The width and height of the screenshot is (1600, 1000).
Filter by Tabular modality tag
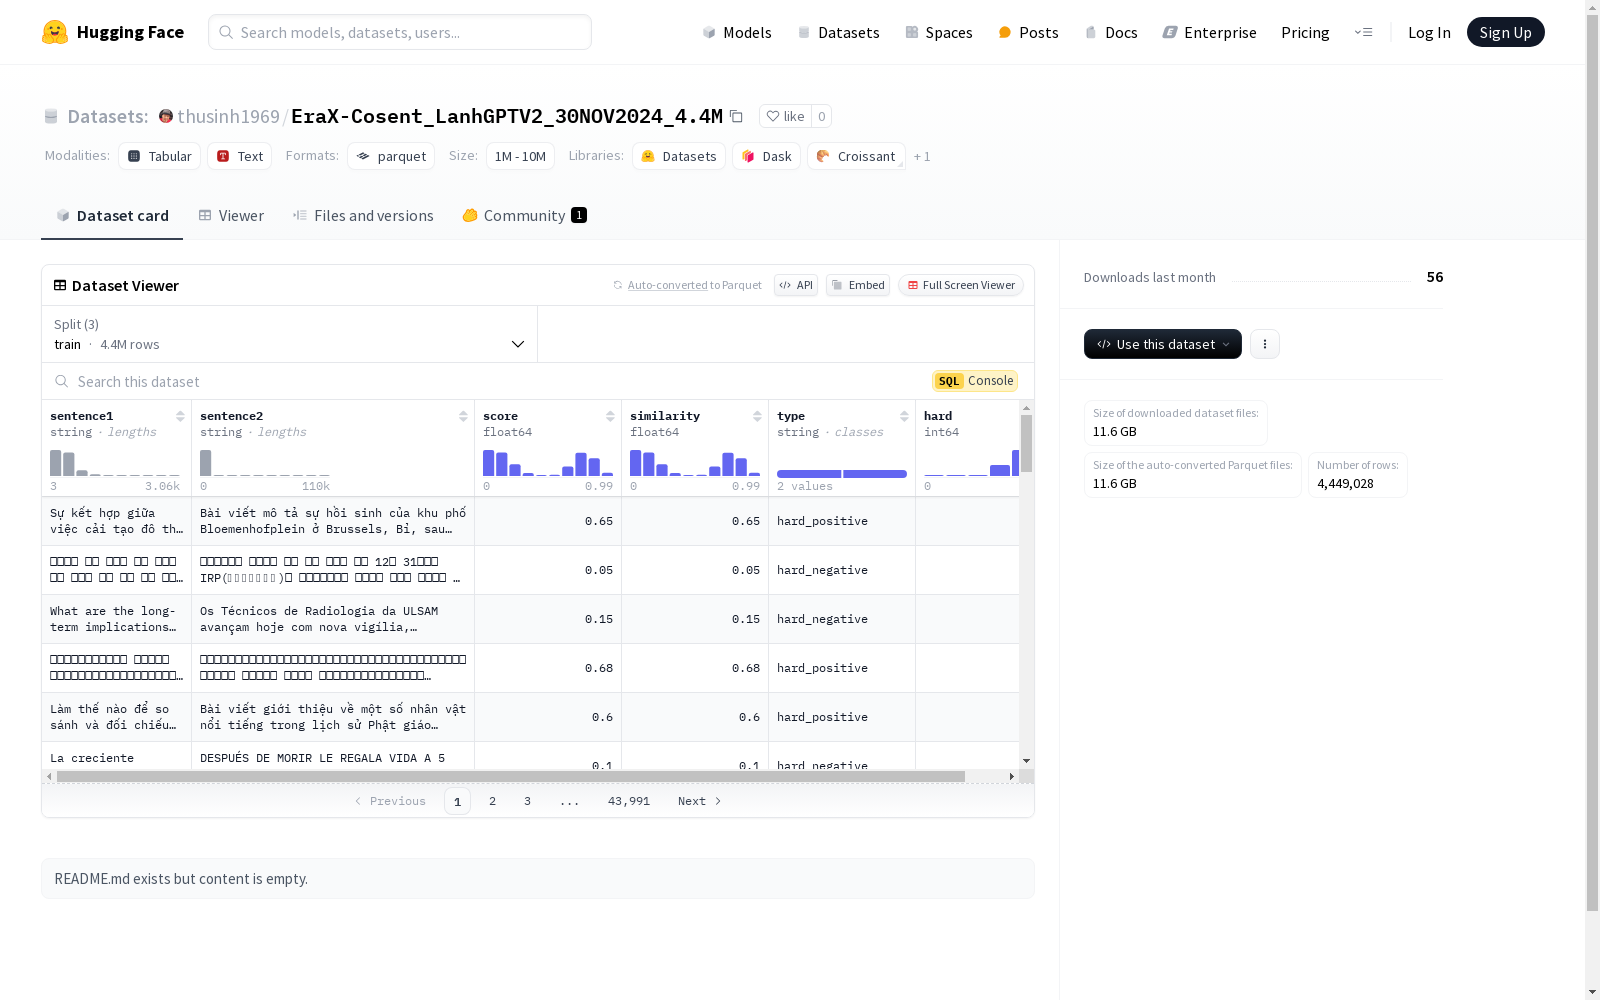pos(160,156)
